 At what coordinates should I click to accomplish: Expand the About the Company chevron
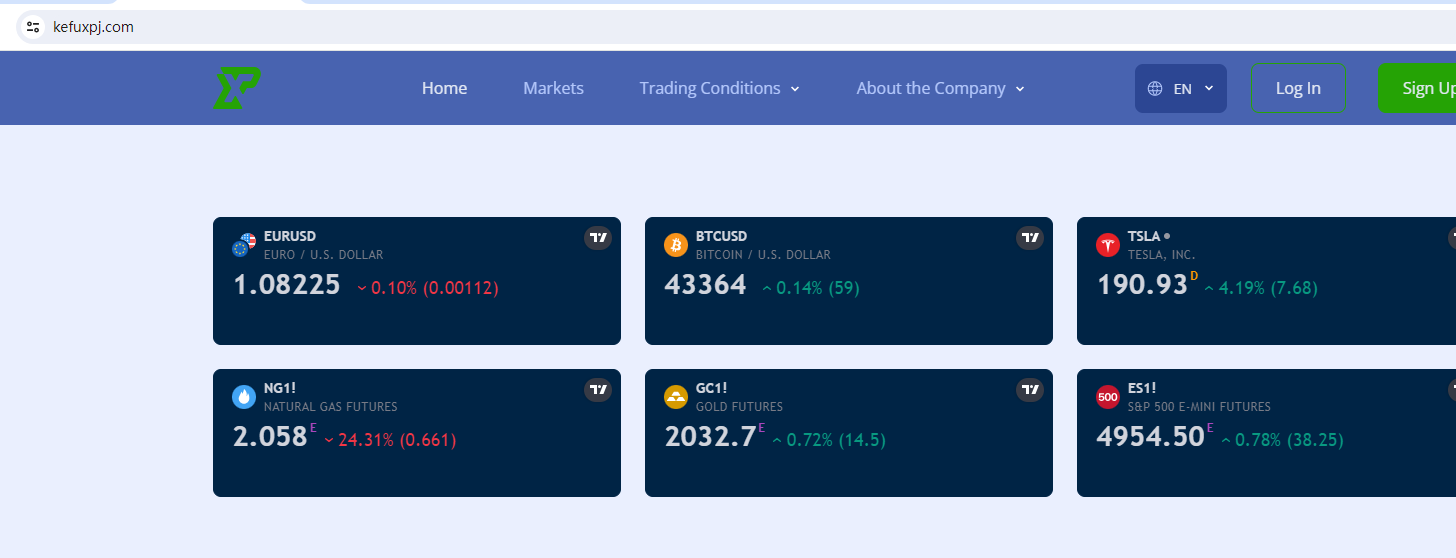click(x=1020, y=89)
